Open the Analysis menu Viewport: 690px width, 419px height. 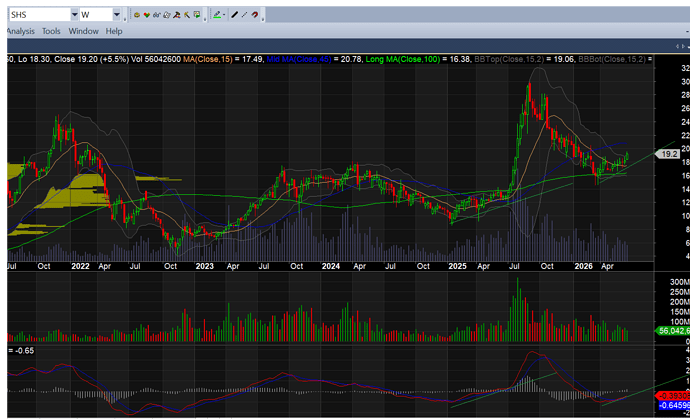[x=21, y=31]
